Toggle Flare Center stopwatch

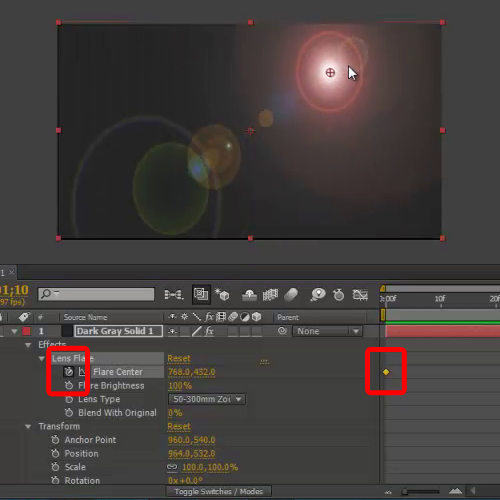pyautogui.click(x=69, y=372)
